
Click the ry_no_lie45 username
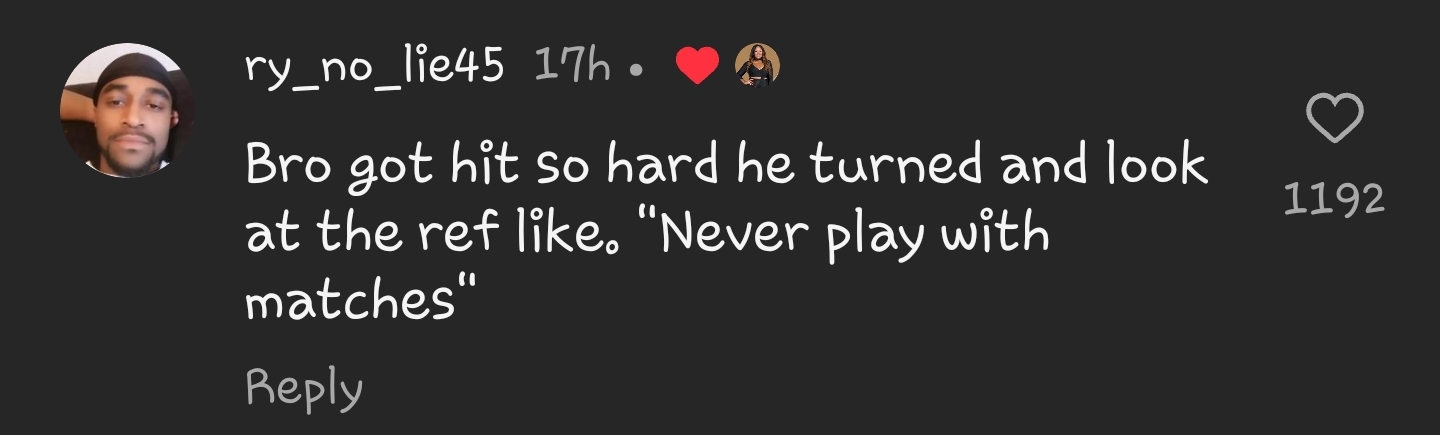pos(374,67)
